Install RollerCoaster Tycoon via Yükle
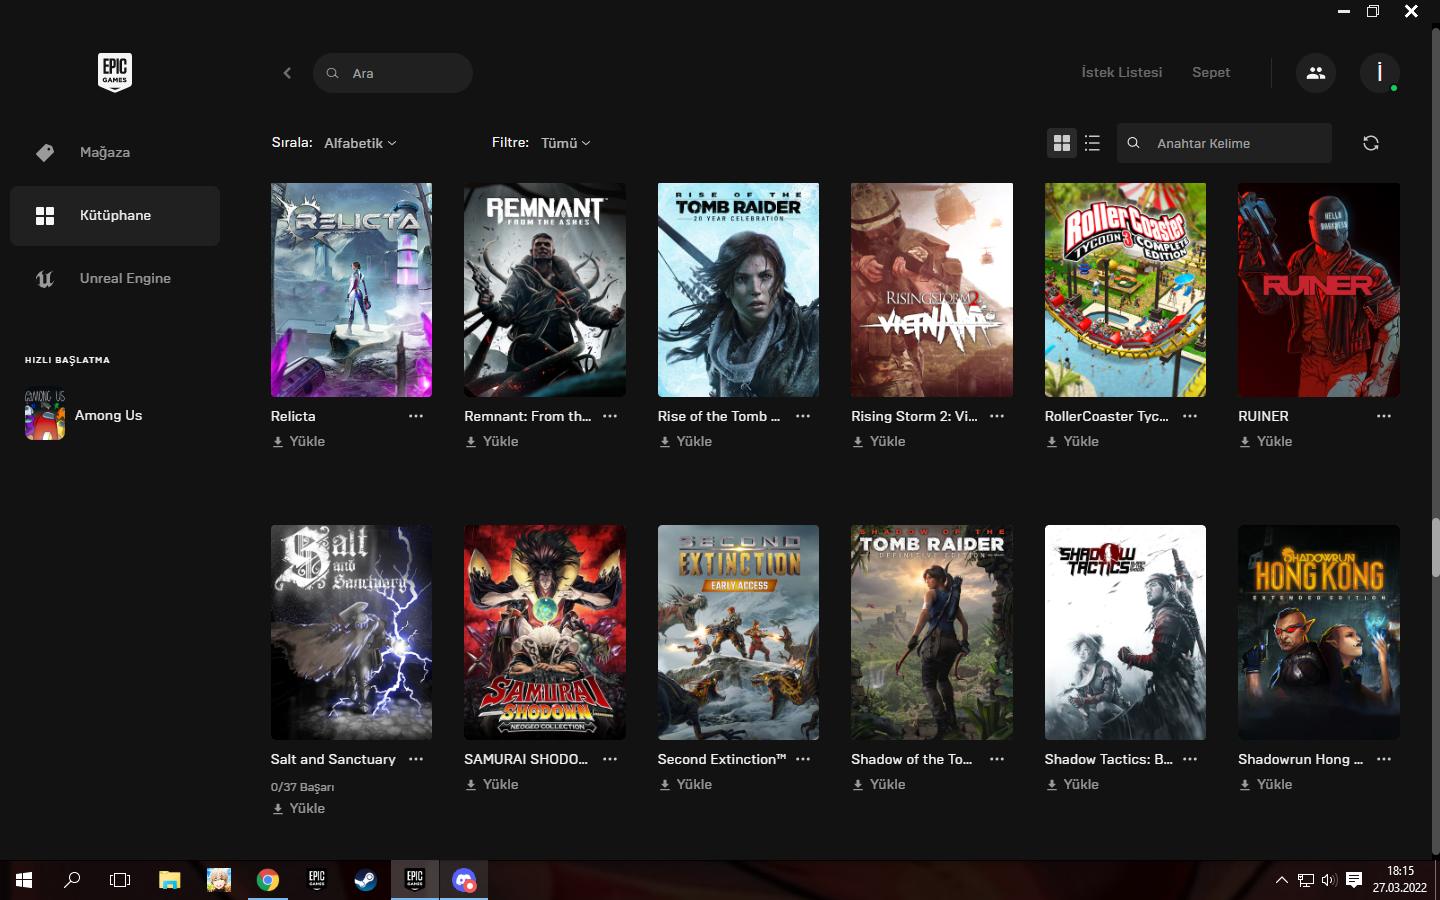The width and height of the screenshot is (1440, 900). (x=1072, y=441)
